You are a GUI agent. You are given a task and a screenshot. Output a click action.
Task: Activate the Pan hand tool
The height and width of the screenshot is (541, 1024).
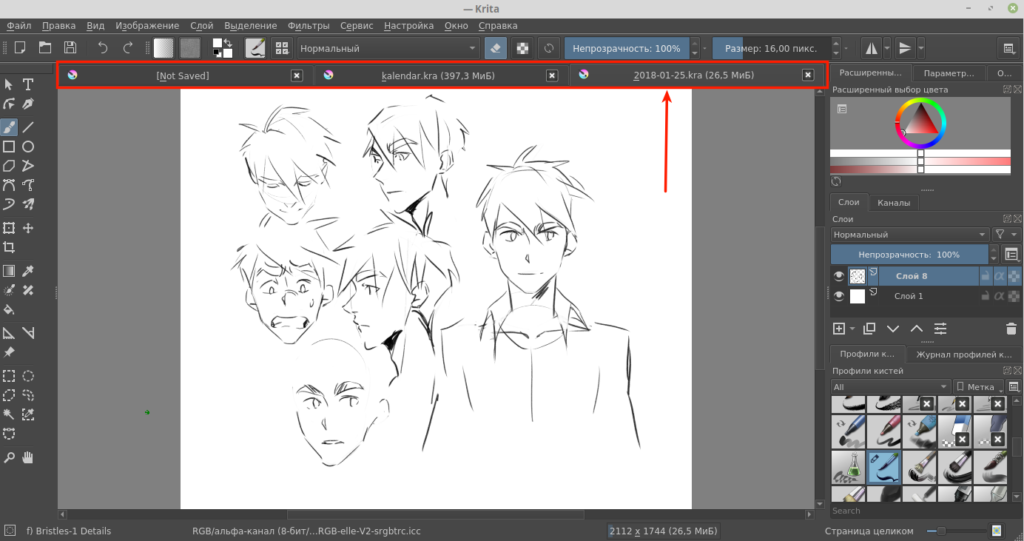[29, 457]
